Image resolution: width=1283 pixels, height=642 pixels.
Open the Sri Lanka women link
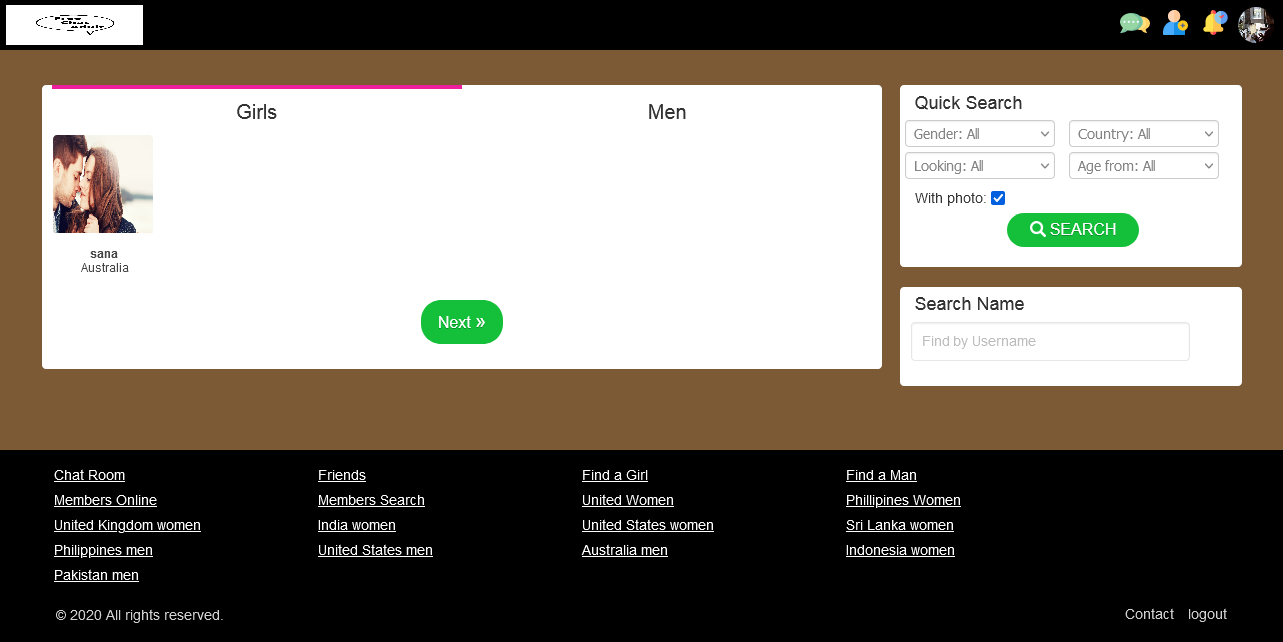(900, 525)
